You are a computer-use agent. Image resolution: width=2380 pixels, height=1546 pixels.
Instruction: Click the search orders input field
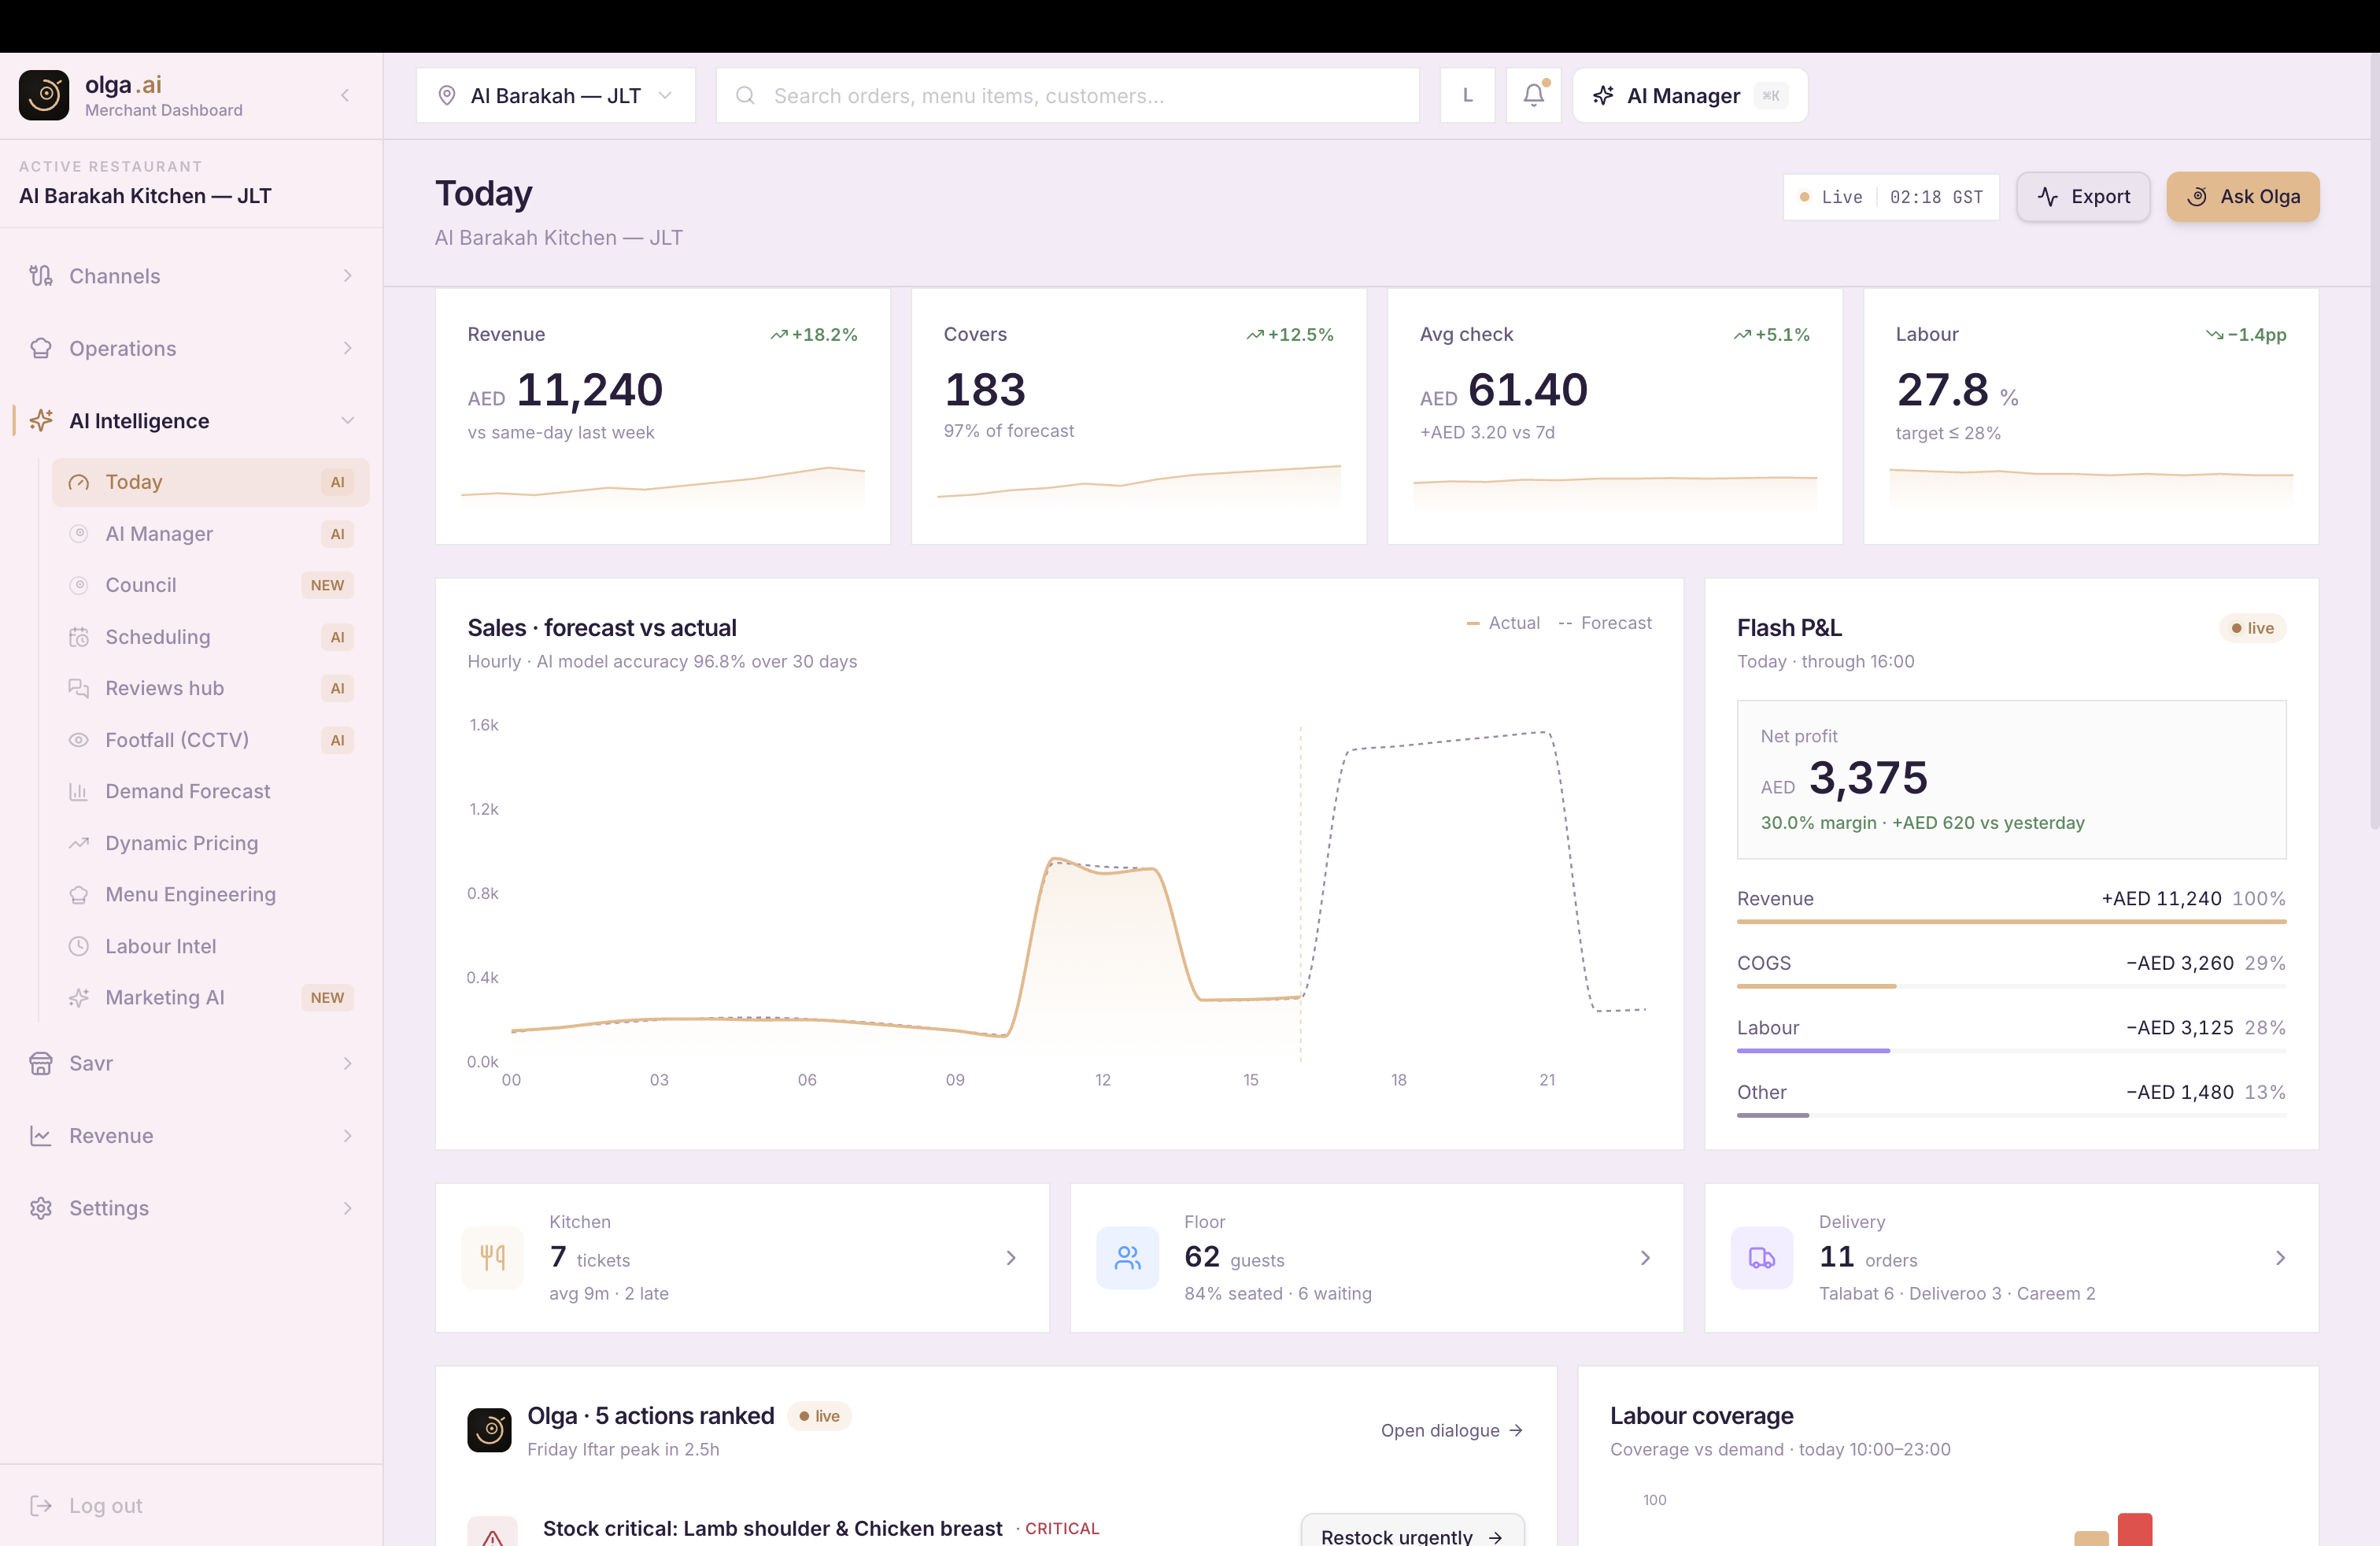[1067, 95]
